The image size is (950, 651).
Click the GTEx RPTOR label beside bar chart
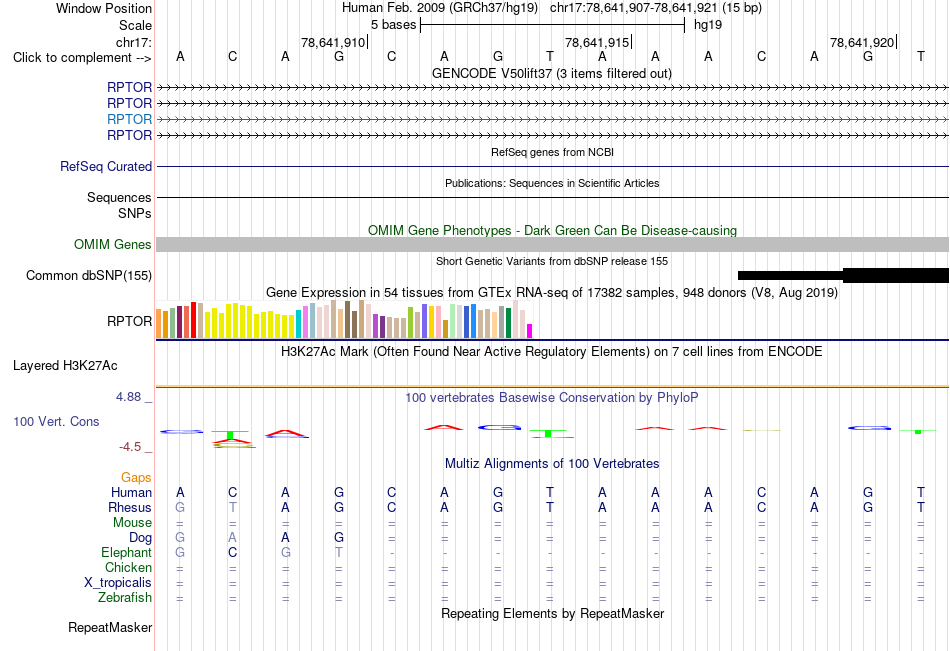(x=129, y=321)
